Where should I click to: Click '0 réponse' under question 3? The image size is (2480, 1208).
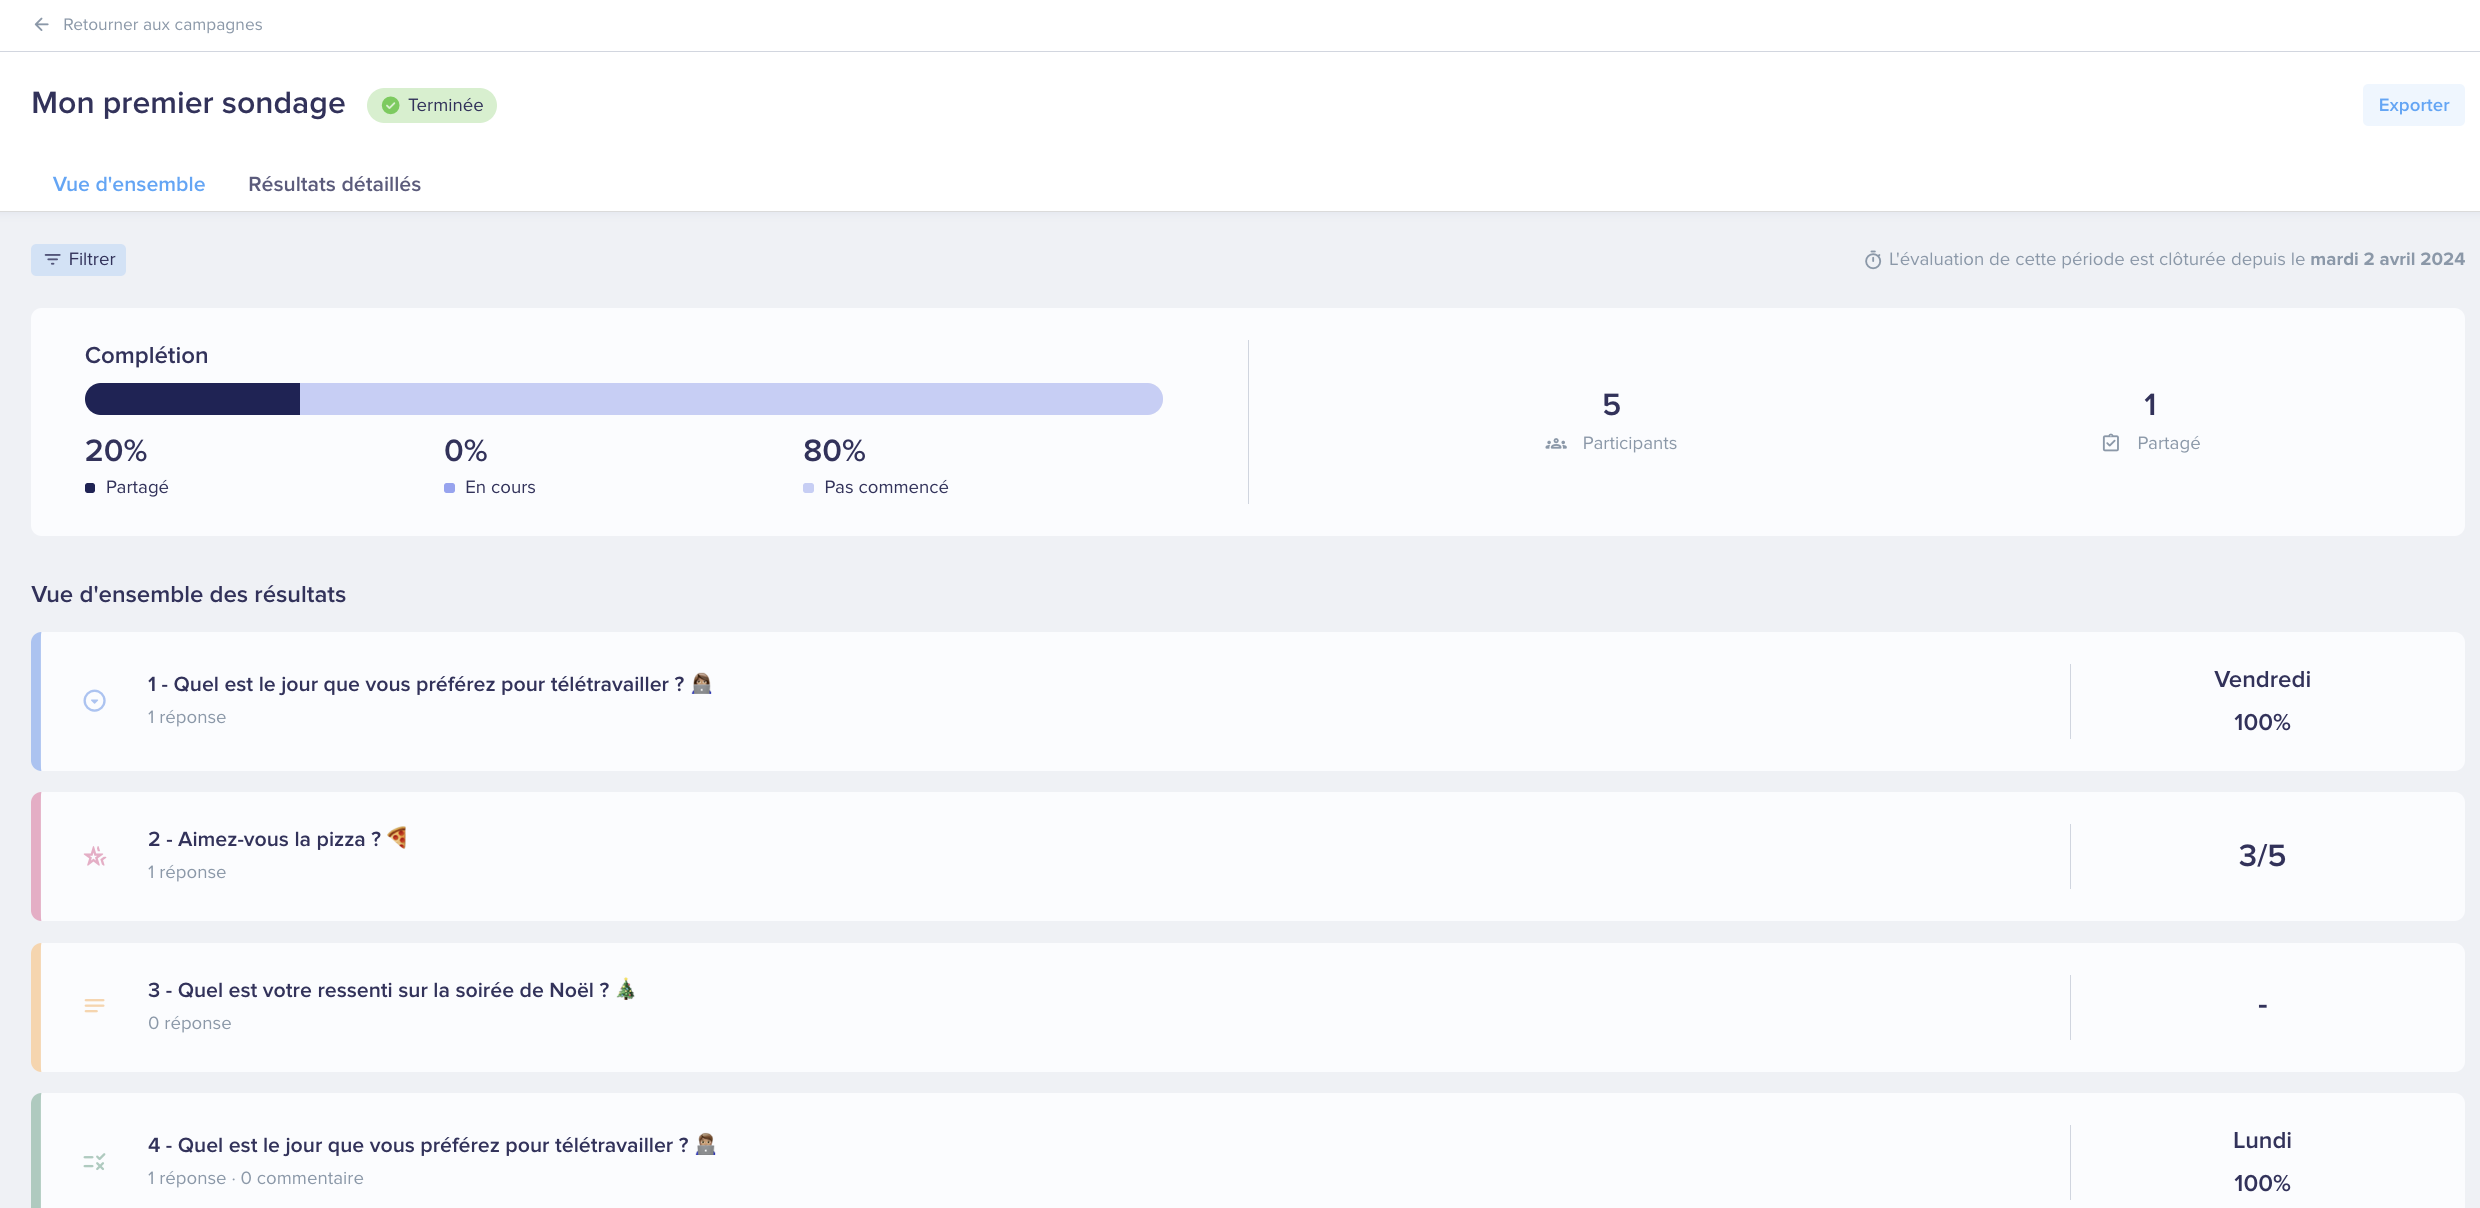pos(190,1023)
